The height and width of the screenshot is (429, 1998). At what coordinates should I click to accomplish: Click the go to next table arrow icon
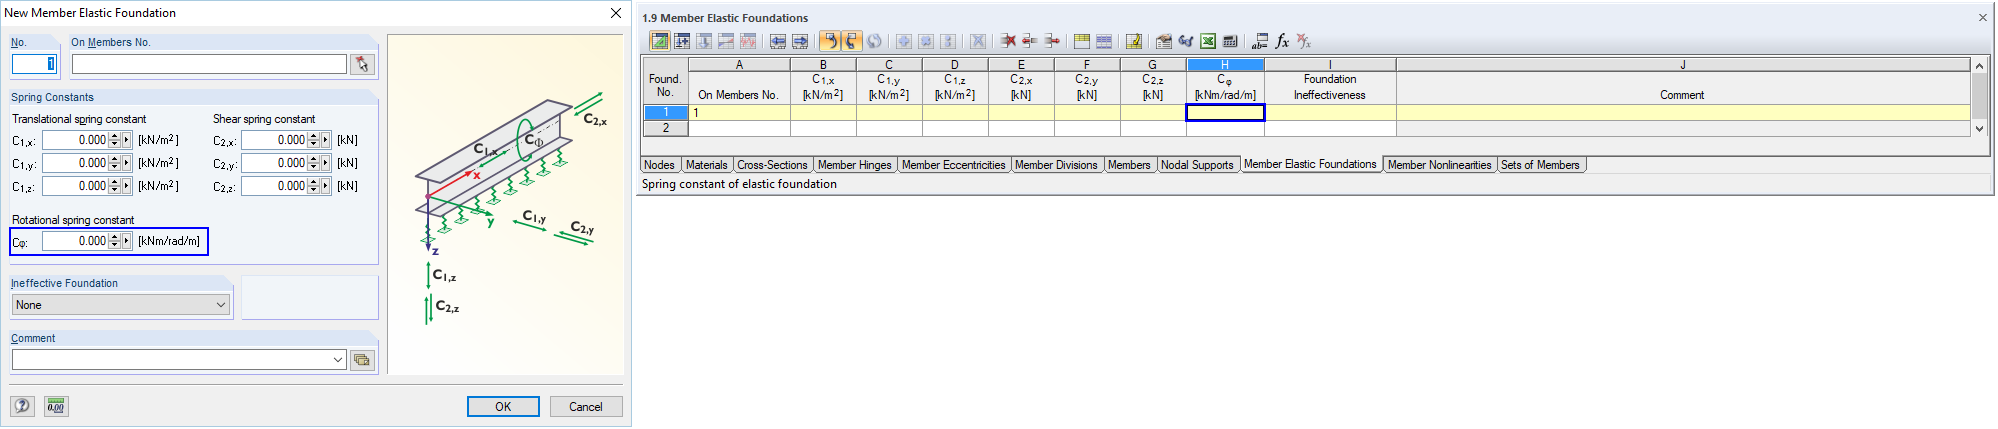pos(800,41)
